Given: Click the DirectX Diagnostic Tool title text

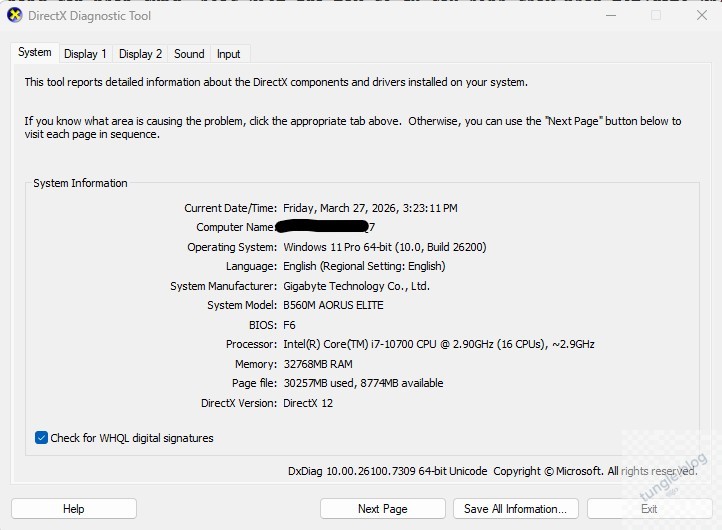Looking at the screenshot, I should pos(89,16).
